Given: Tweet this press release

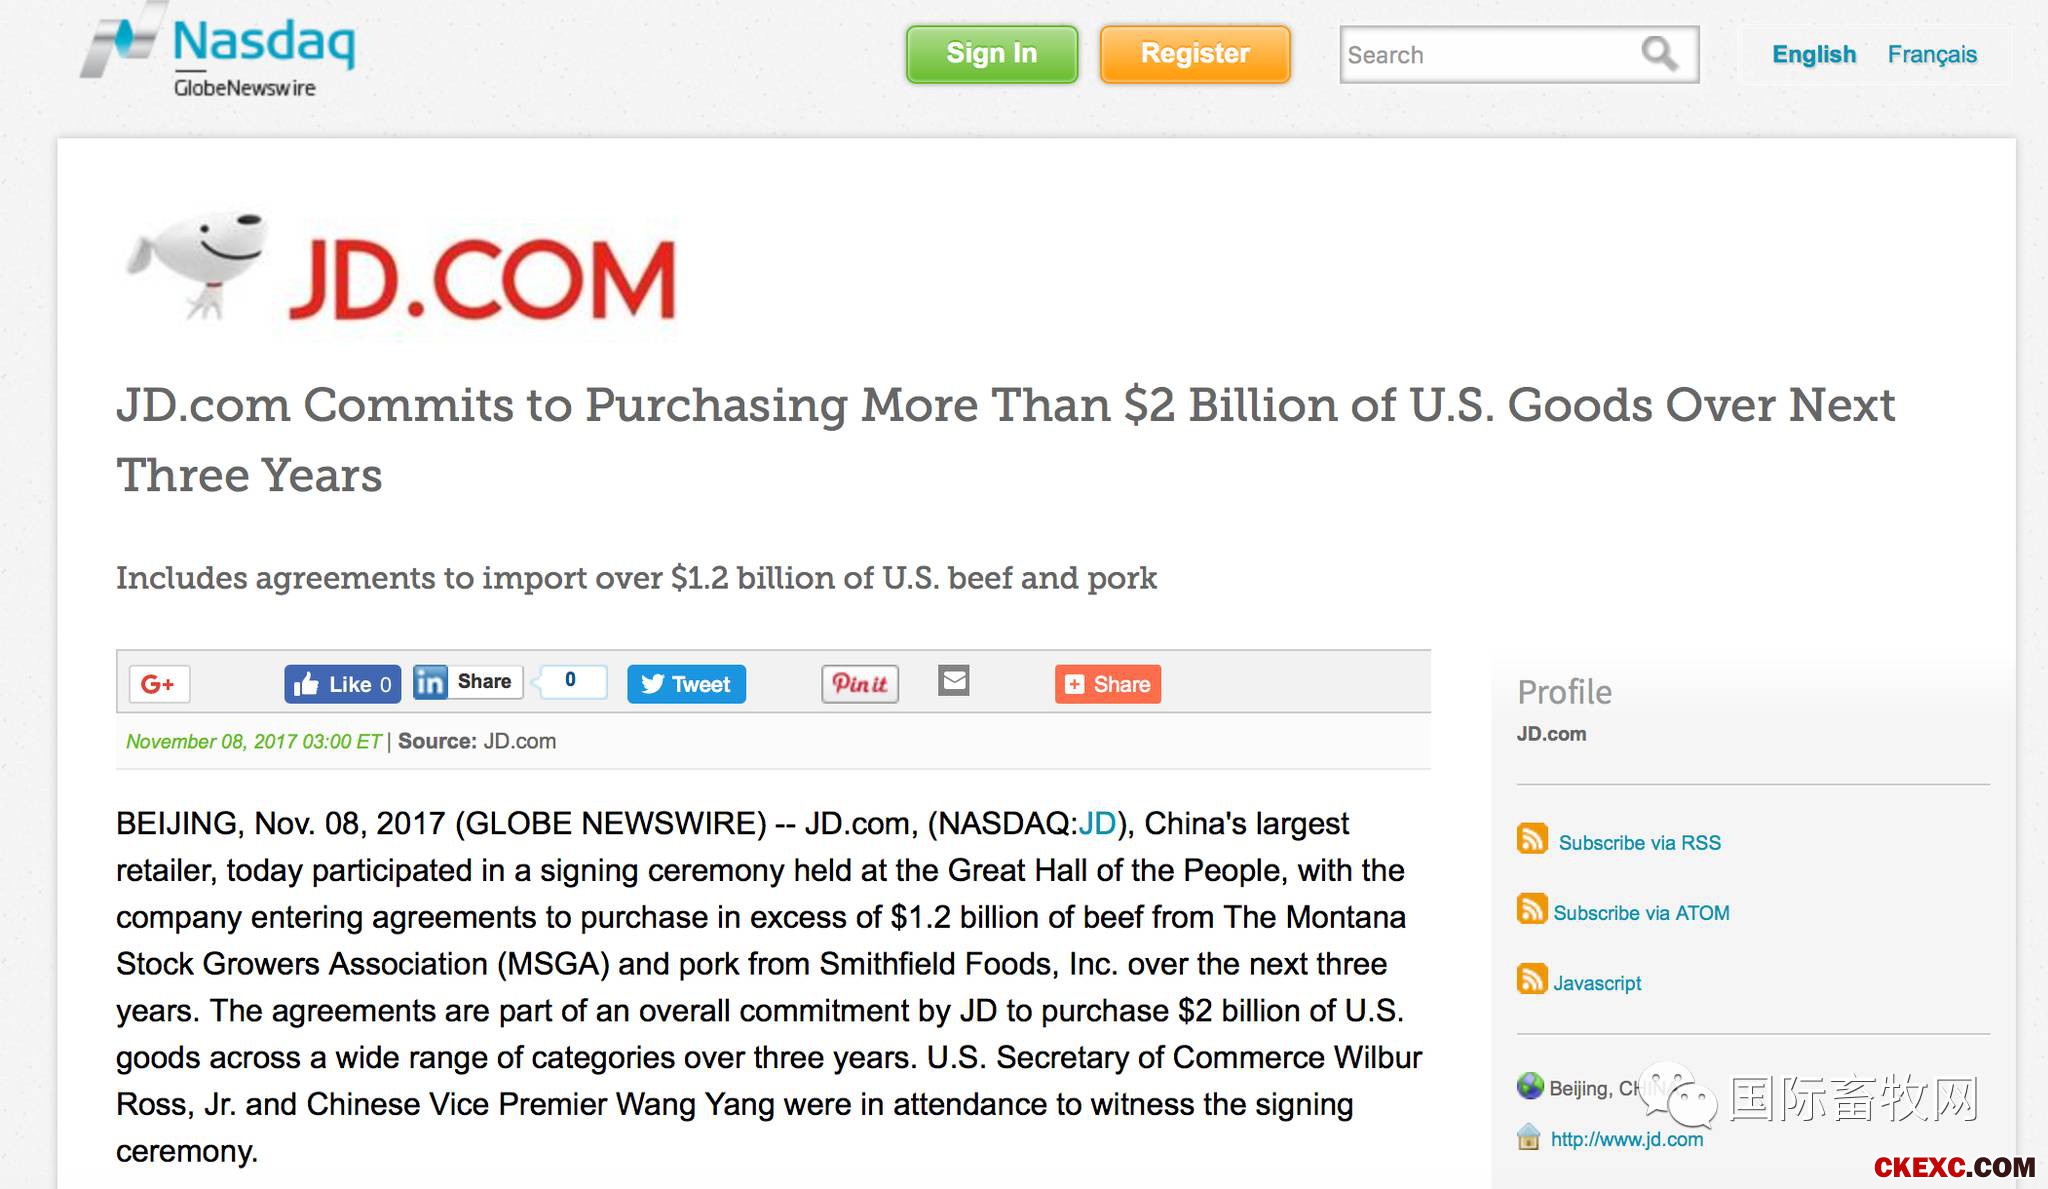Looking at the screenshot, I should [686, 684].
